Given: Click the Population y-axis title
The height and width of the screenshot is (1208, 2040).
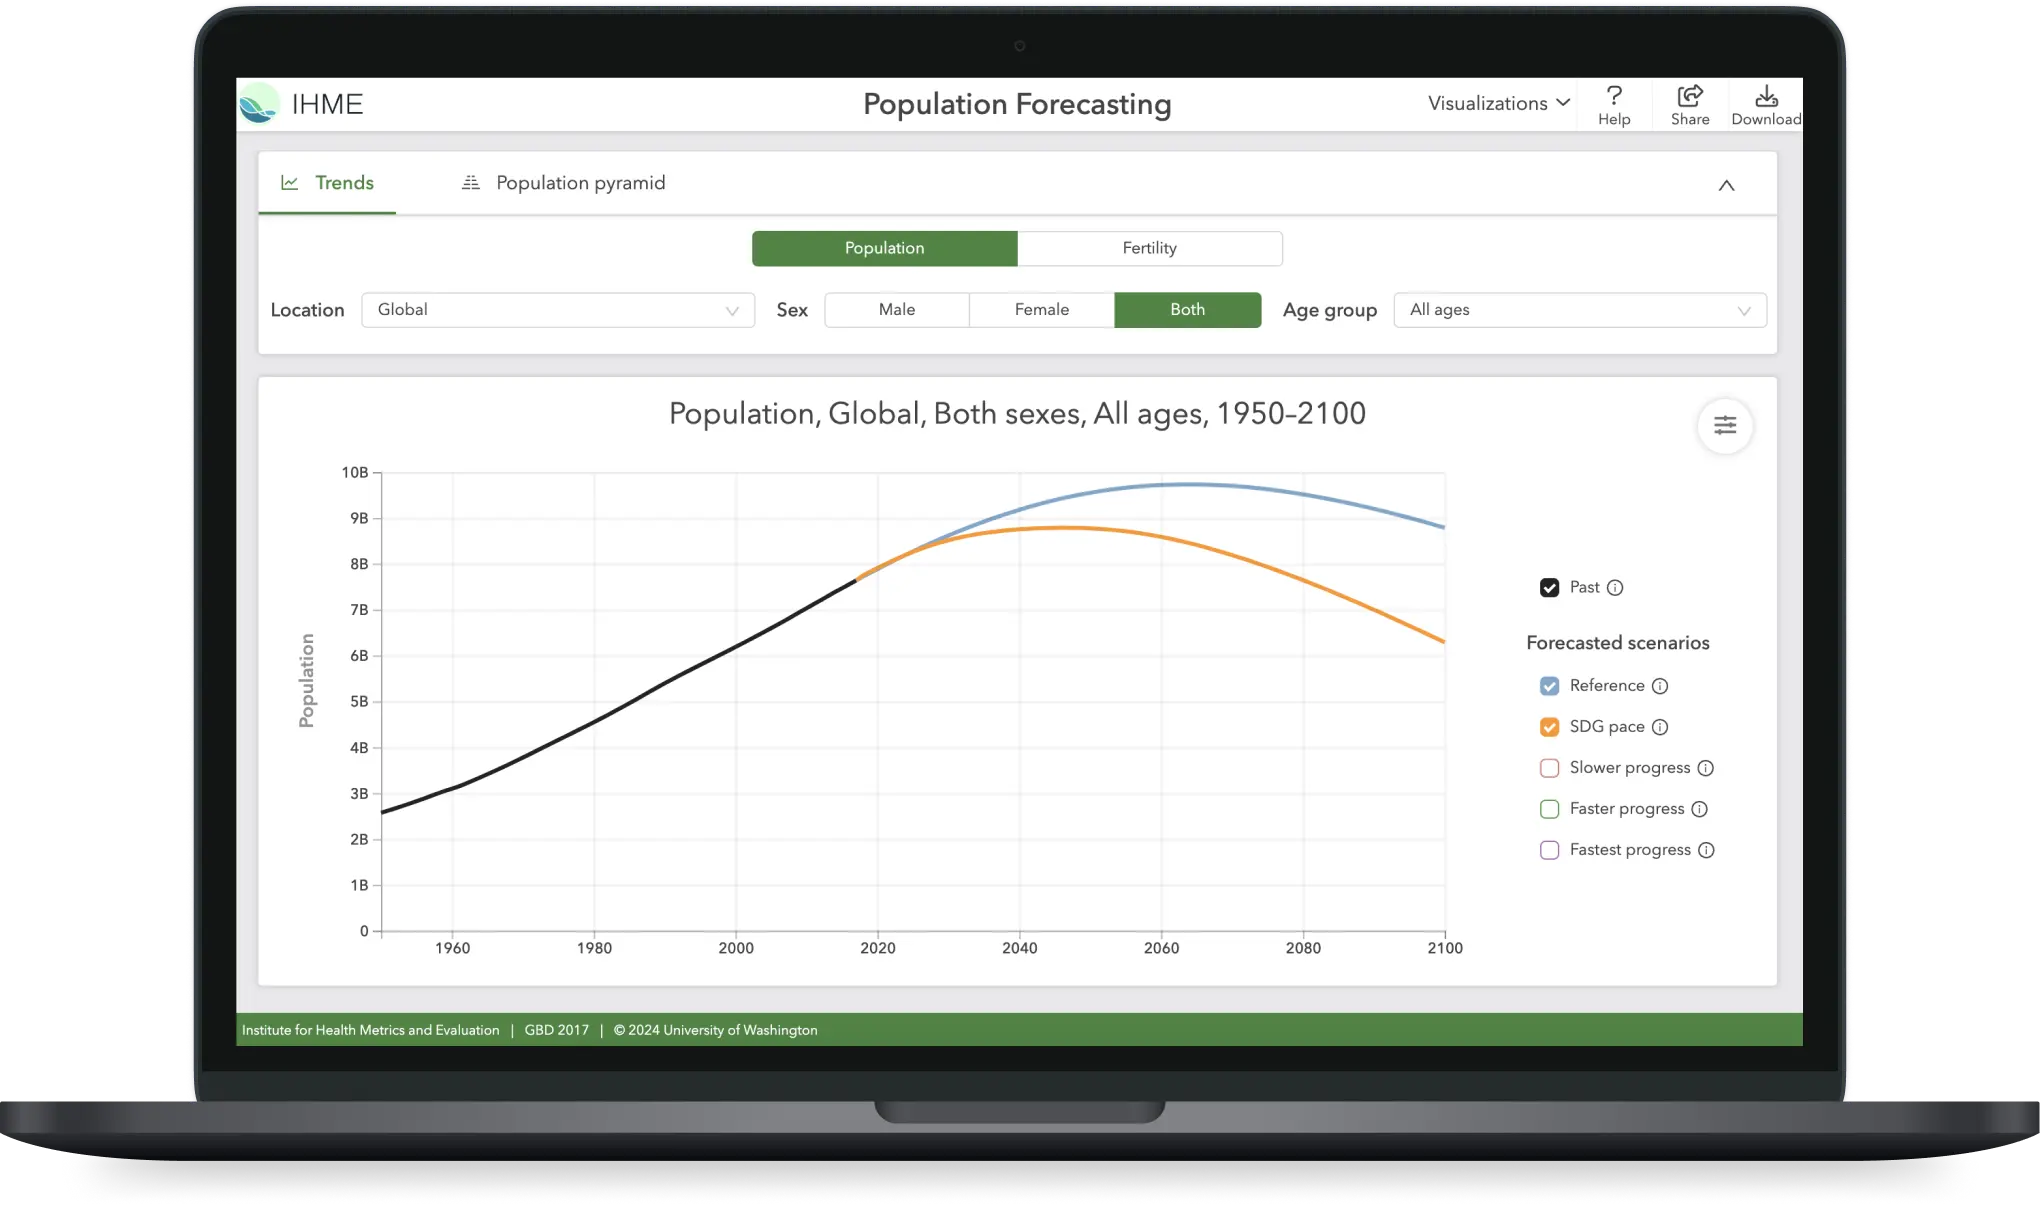Looking at the screenshot, I should click(306, 680).
